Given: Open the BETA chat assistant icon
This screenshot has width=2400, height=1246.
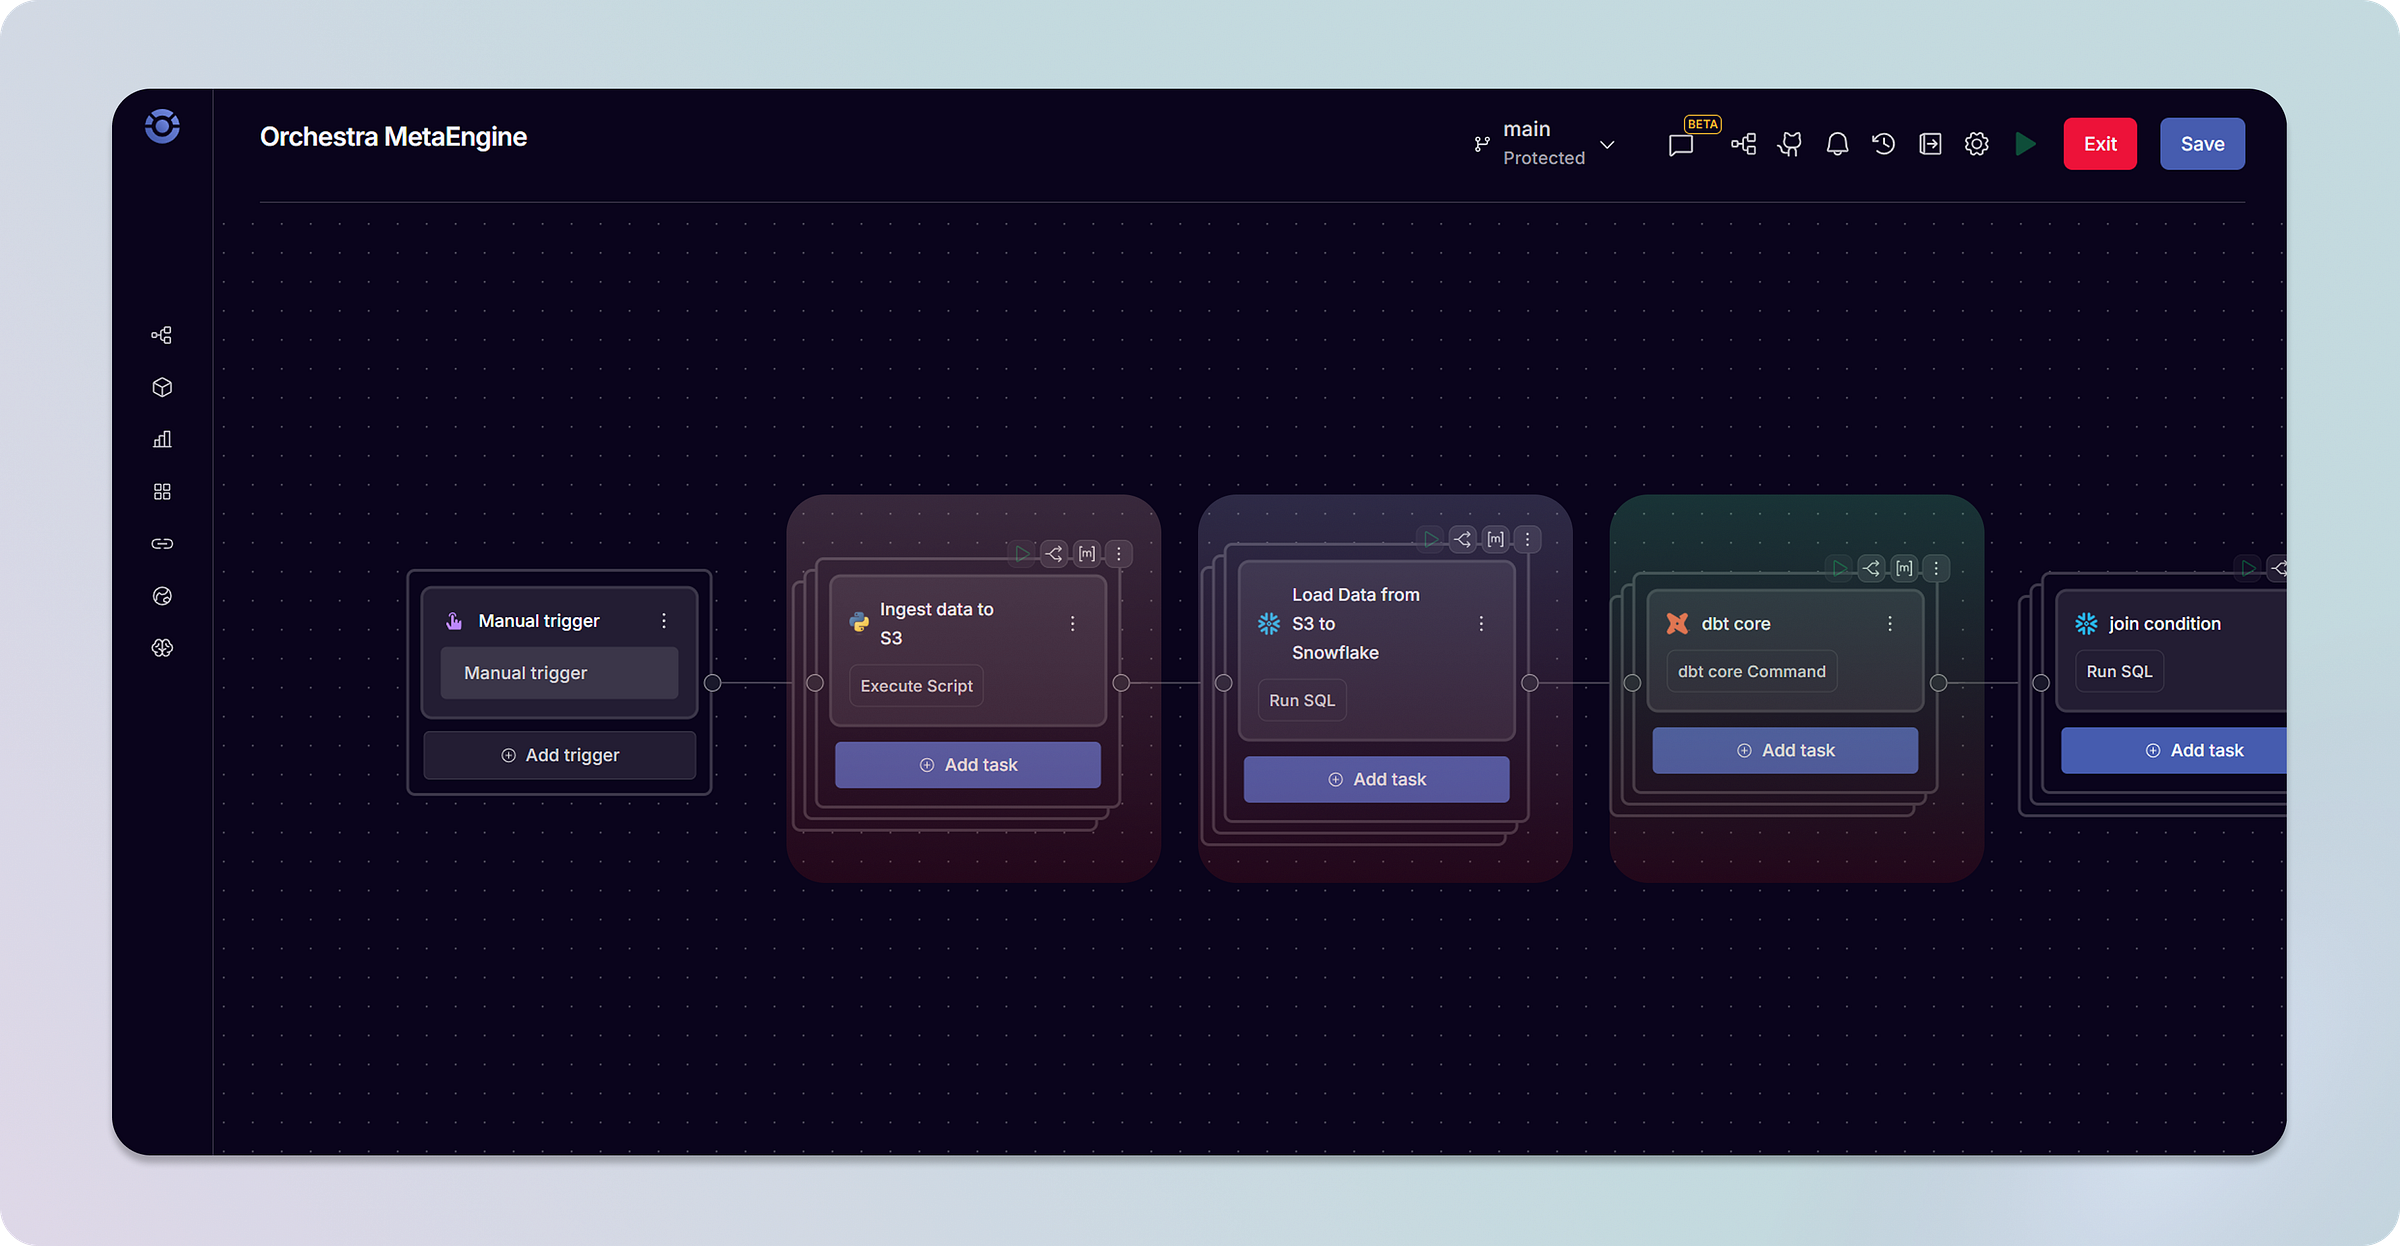Looking at the screenshot, I should pyautogui.click(x=1681, y=145).
